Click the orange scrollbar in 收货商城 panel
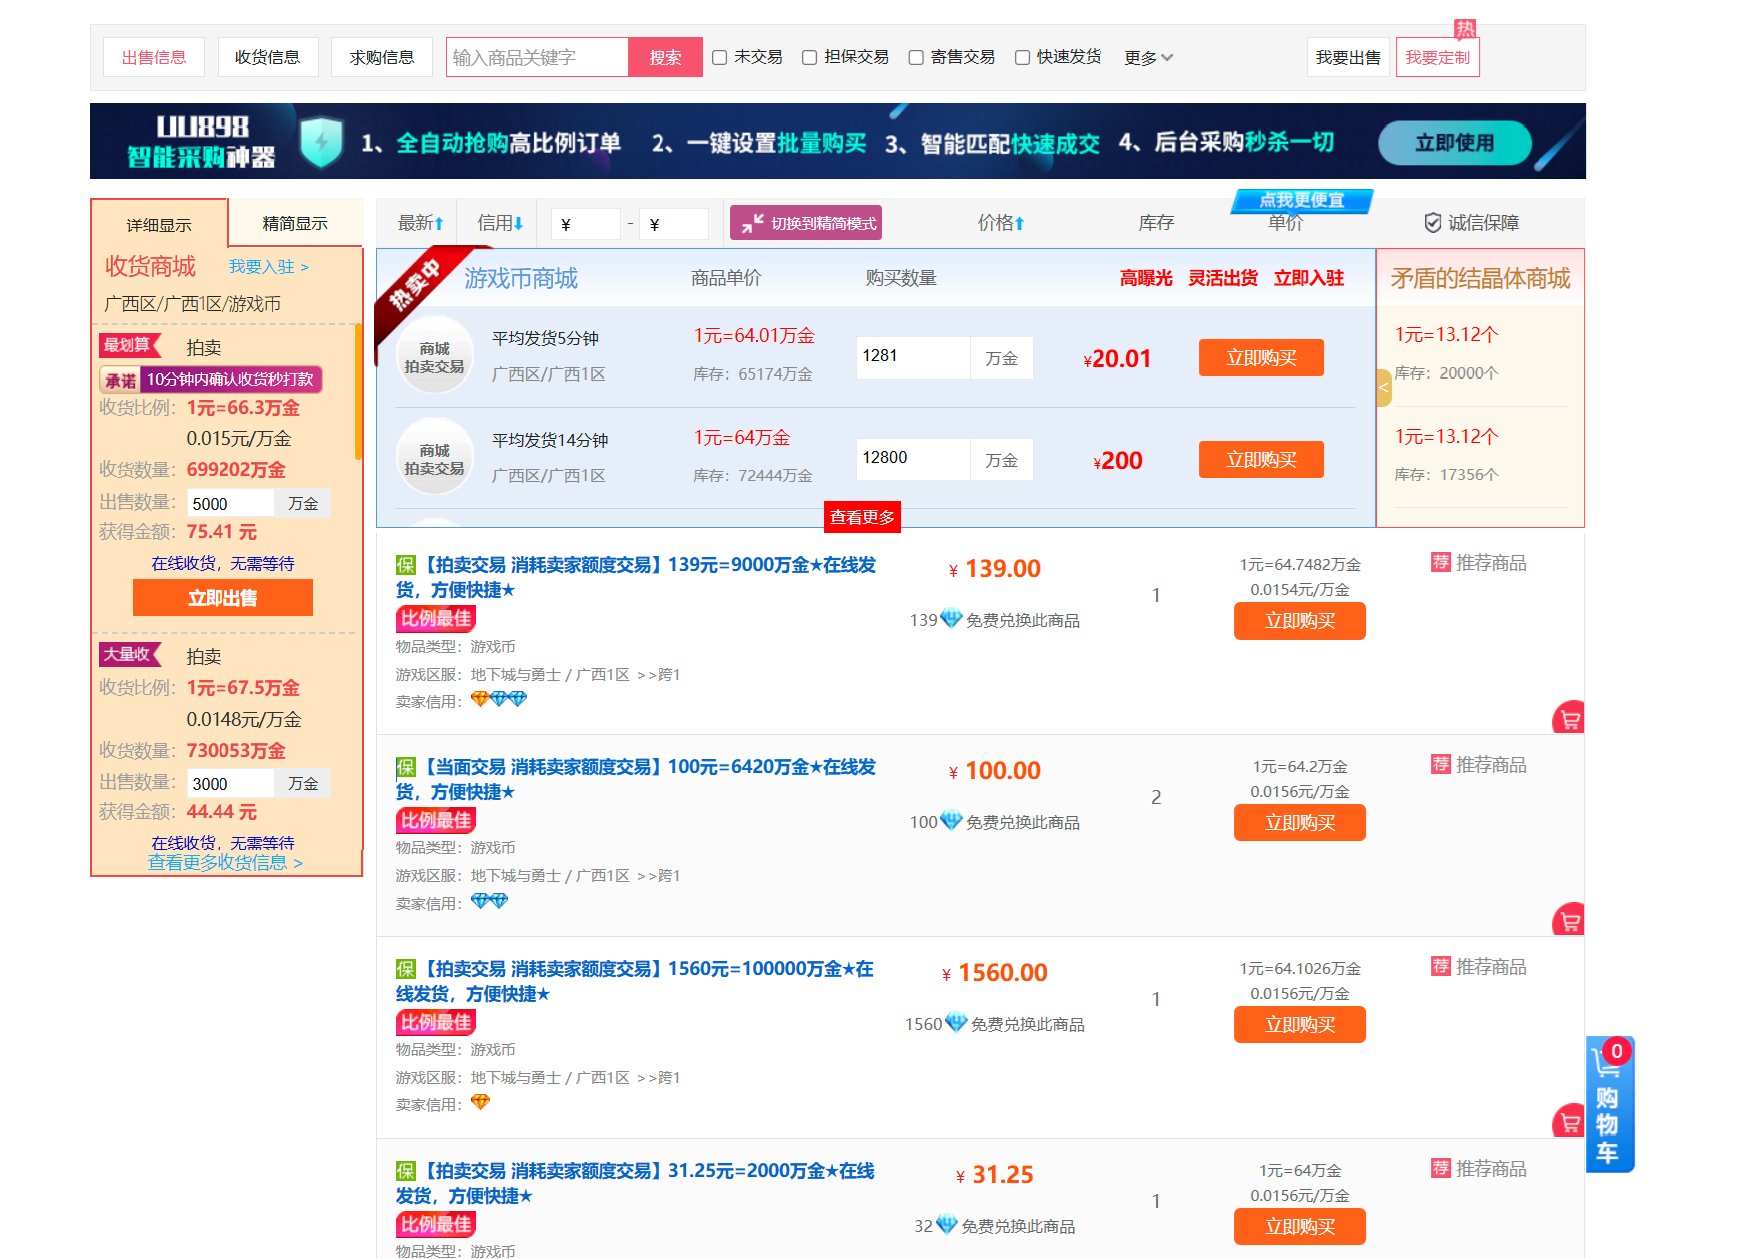Viewport: 1763px width, 1259px height. [x=358, y=391]
